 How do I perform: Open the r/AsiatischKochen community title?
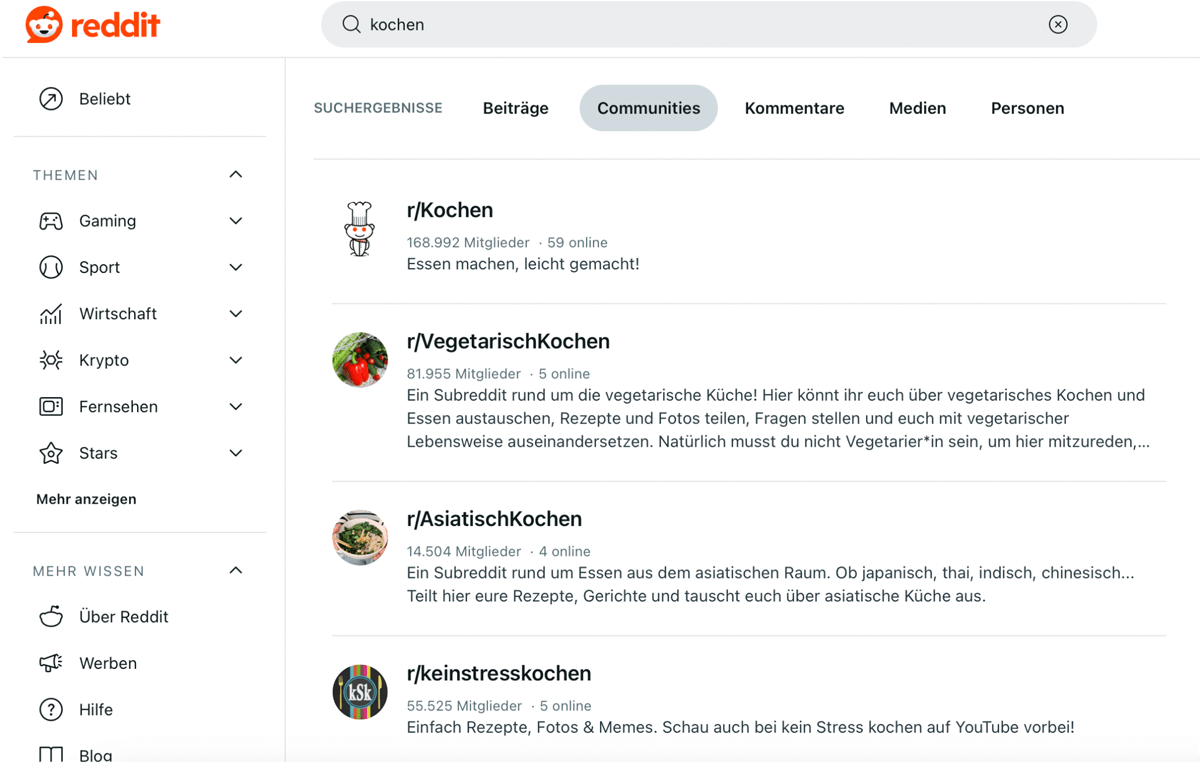coord(494,519)
